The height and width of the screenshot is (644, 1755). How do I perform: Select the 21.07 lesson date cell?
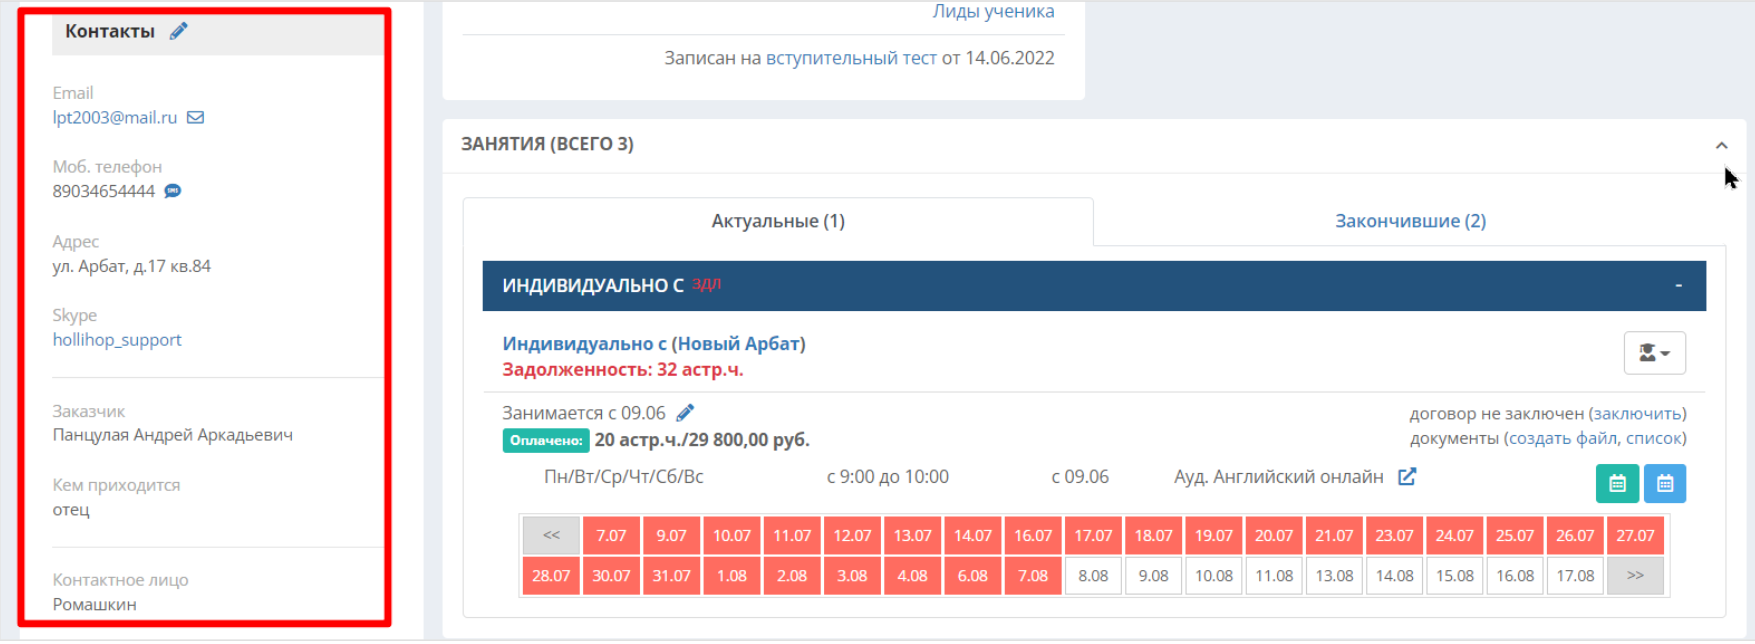1334,535
